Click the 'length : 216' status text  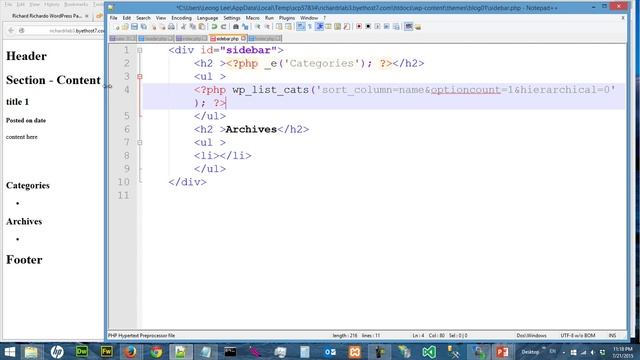click(345, 336)
